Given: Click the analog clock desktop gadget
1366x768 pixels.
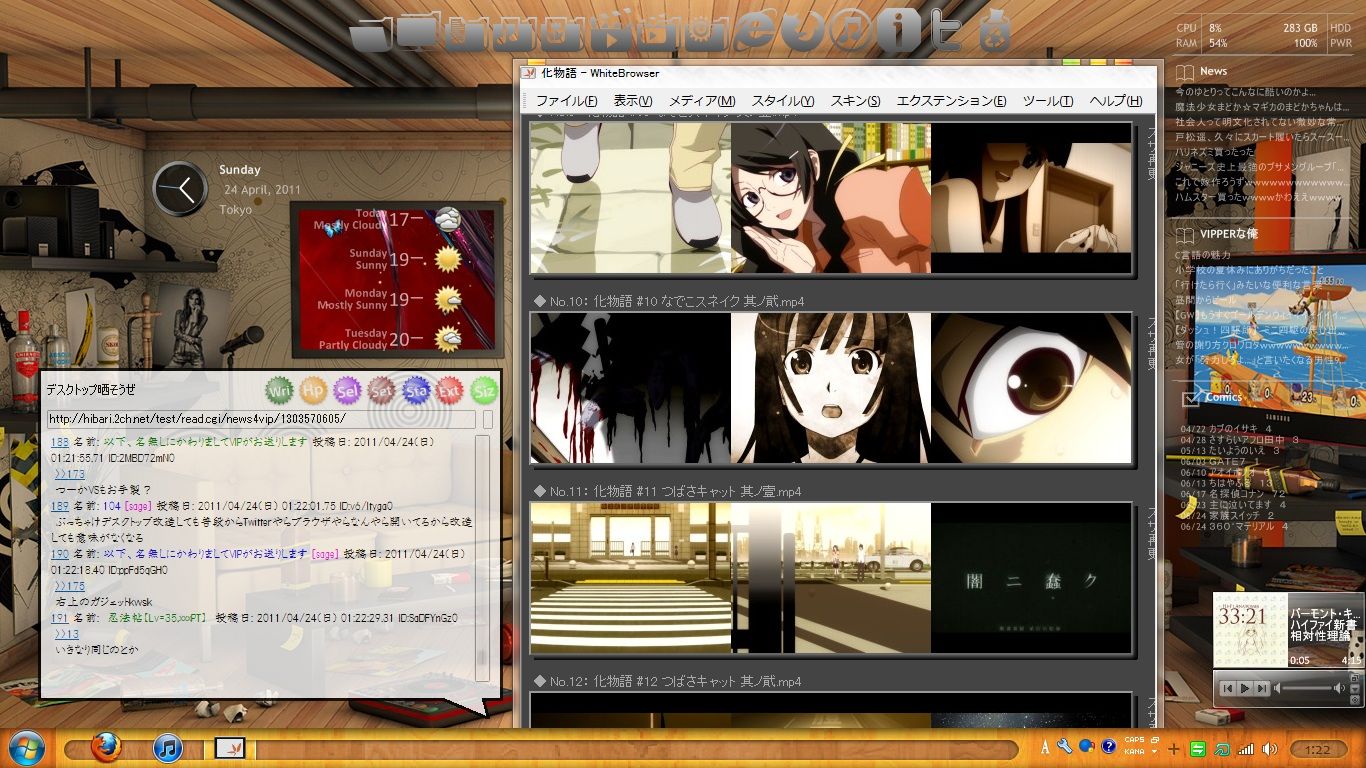Looking at the screenshot, I should click(x=181, y=188).
